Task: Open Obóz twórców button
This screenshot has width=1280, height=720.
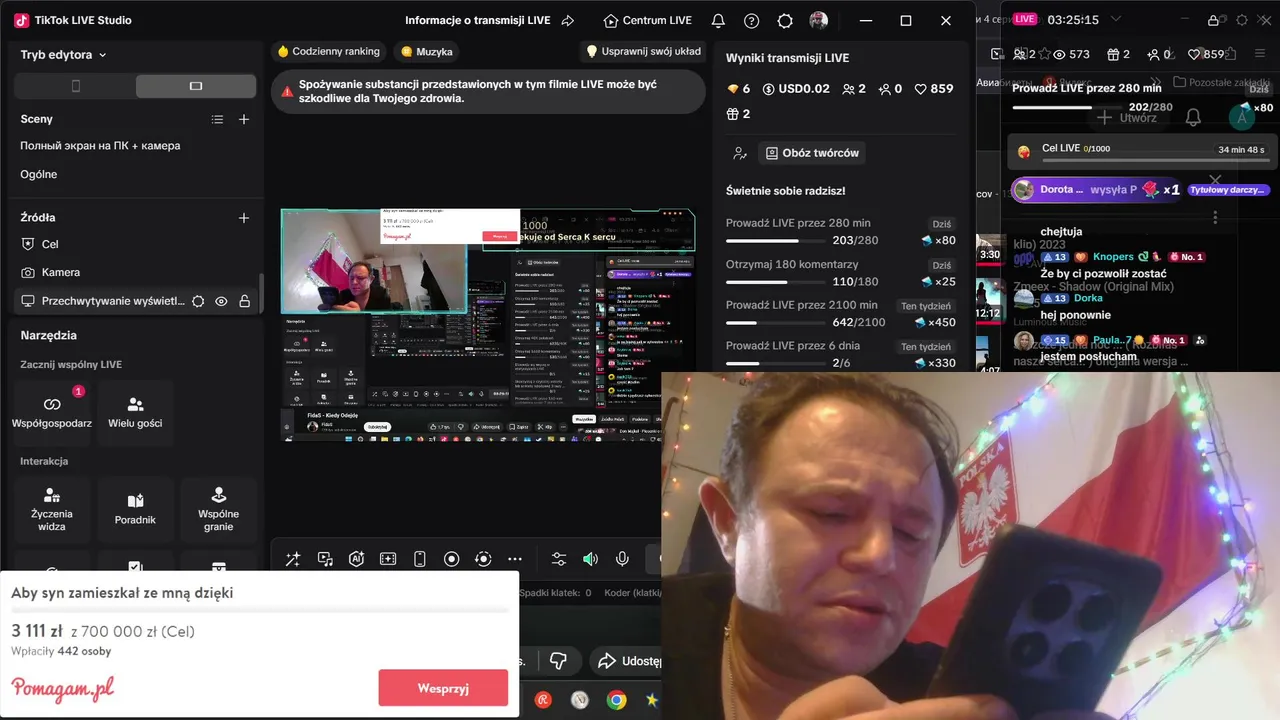Action: tap(812, 153)
